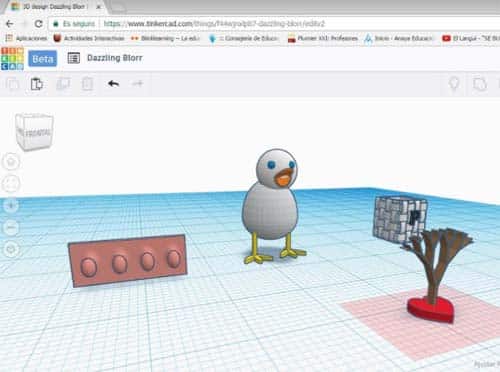Click the Duplicate toolbar icon
Viewport: 500px width, 372px height.
click(x=63, y=84)
